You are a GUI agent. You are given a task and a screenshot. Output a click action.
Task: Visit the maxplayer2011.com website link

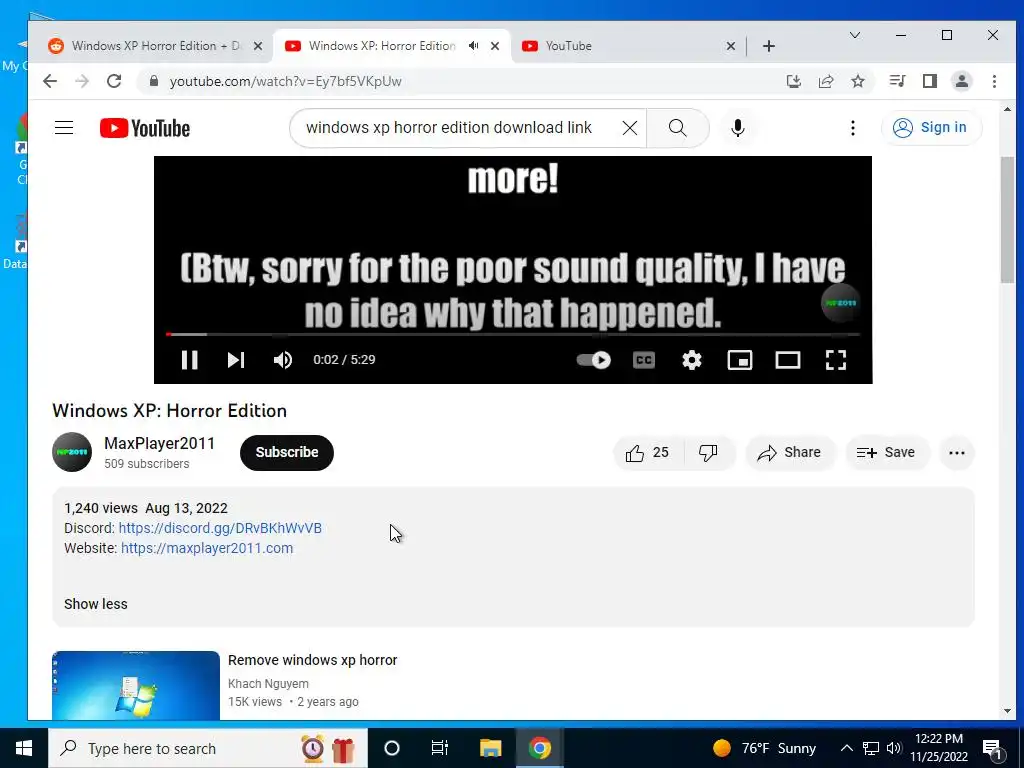[207, 548]
